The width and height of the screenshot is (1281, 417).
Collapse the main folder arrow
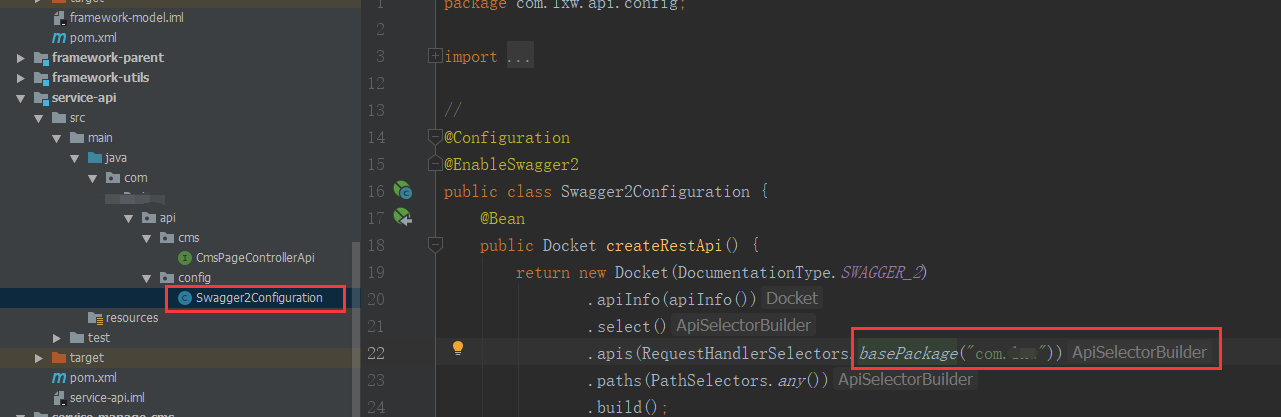[57, 137]
